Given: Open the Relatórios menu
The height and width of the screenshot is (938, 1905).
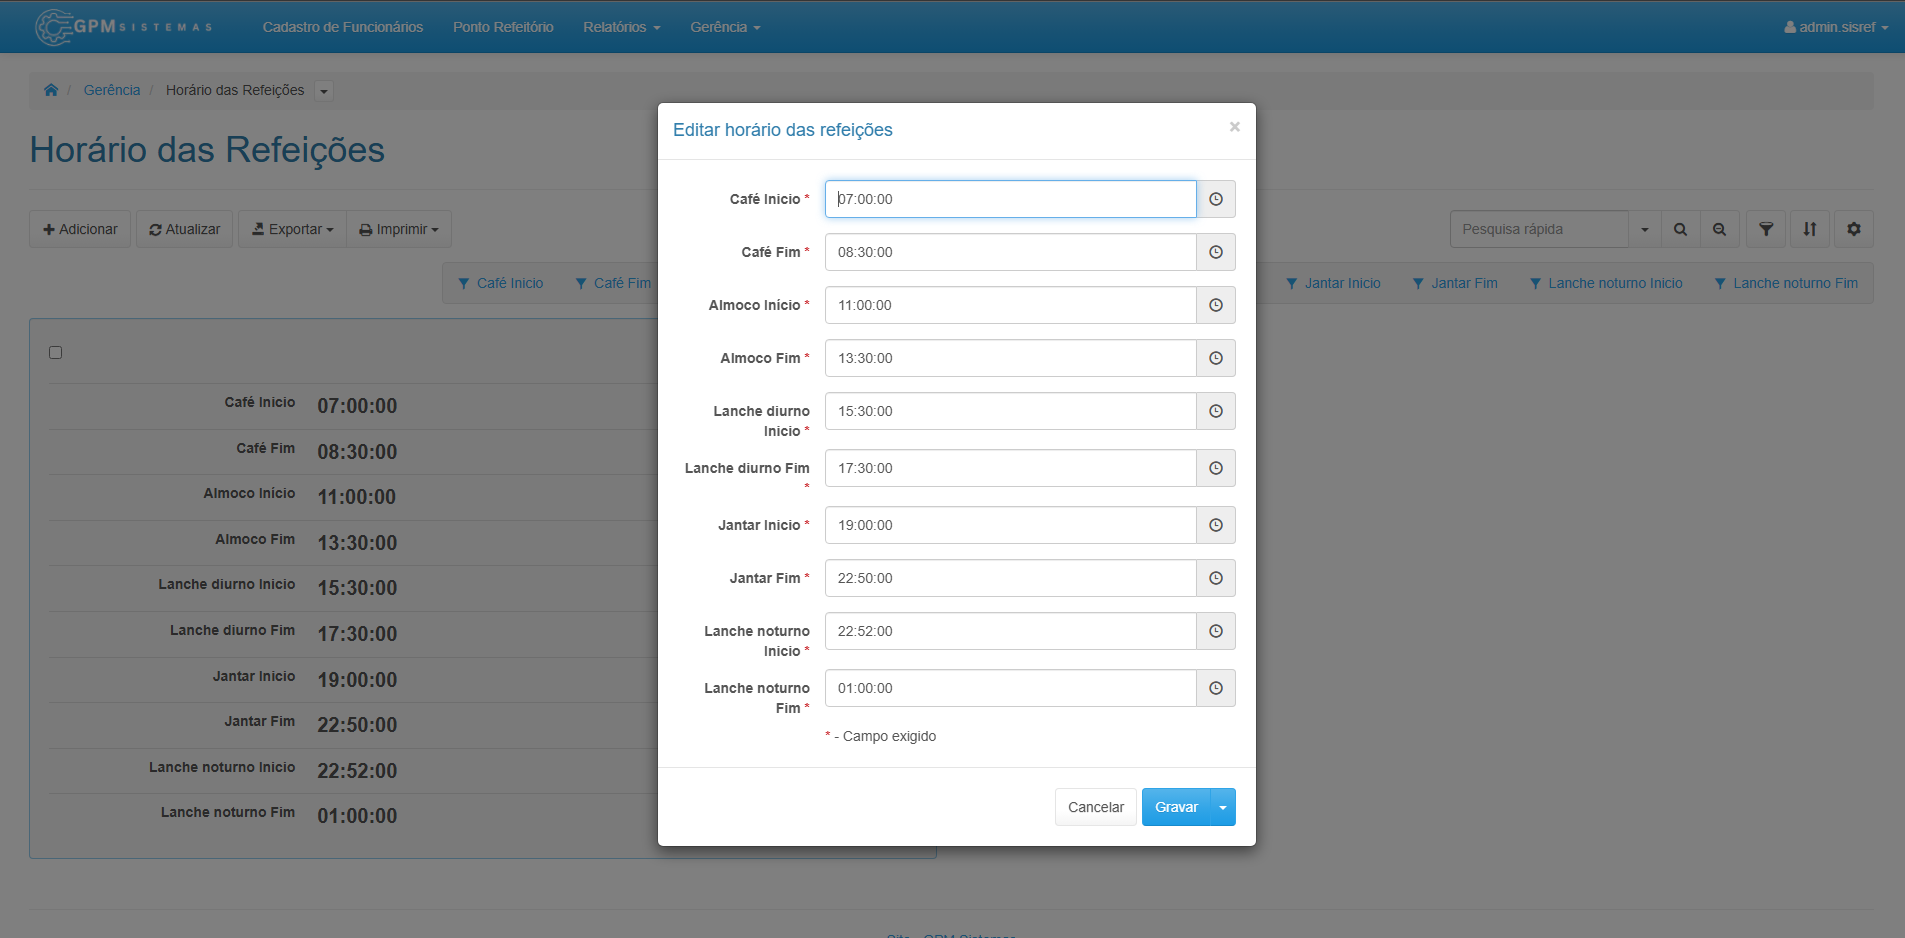Looking at the screenshot, I should coord(622,27).
